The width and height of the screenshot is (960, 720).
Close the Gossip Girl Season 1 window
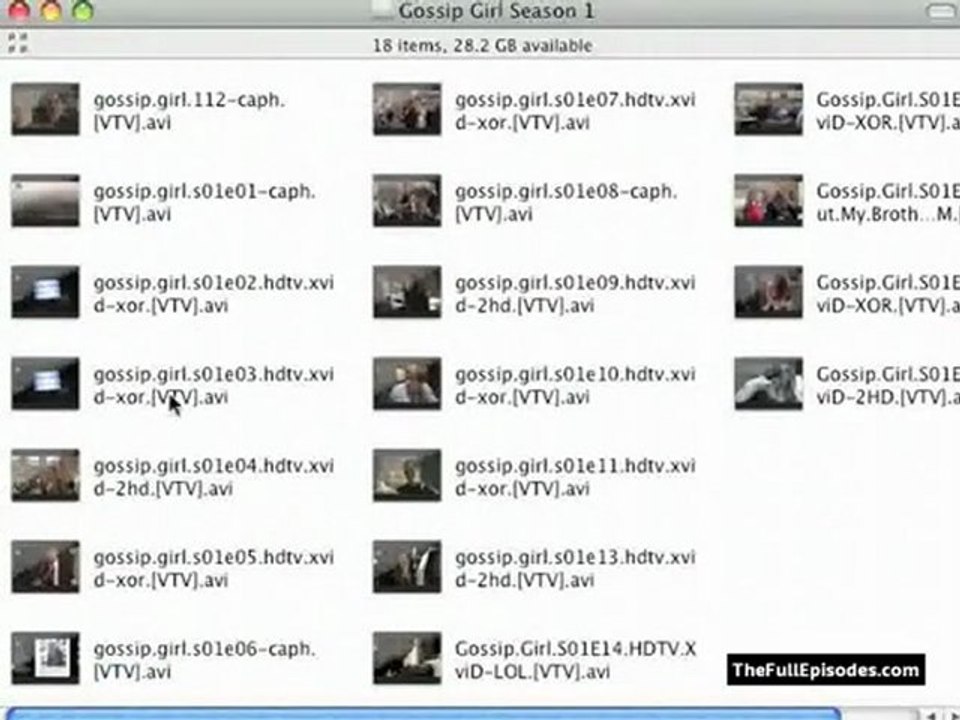[x=18, y=9]
